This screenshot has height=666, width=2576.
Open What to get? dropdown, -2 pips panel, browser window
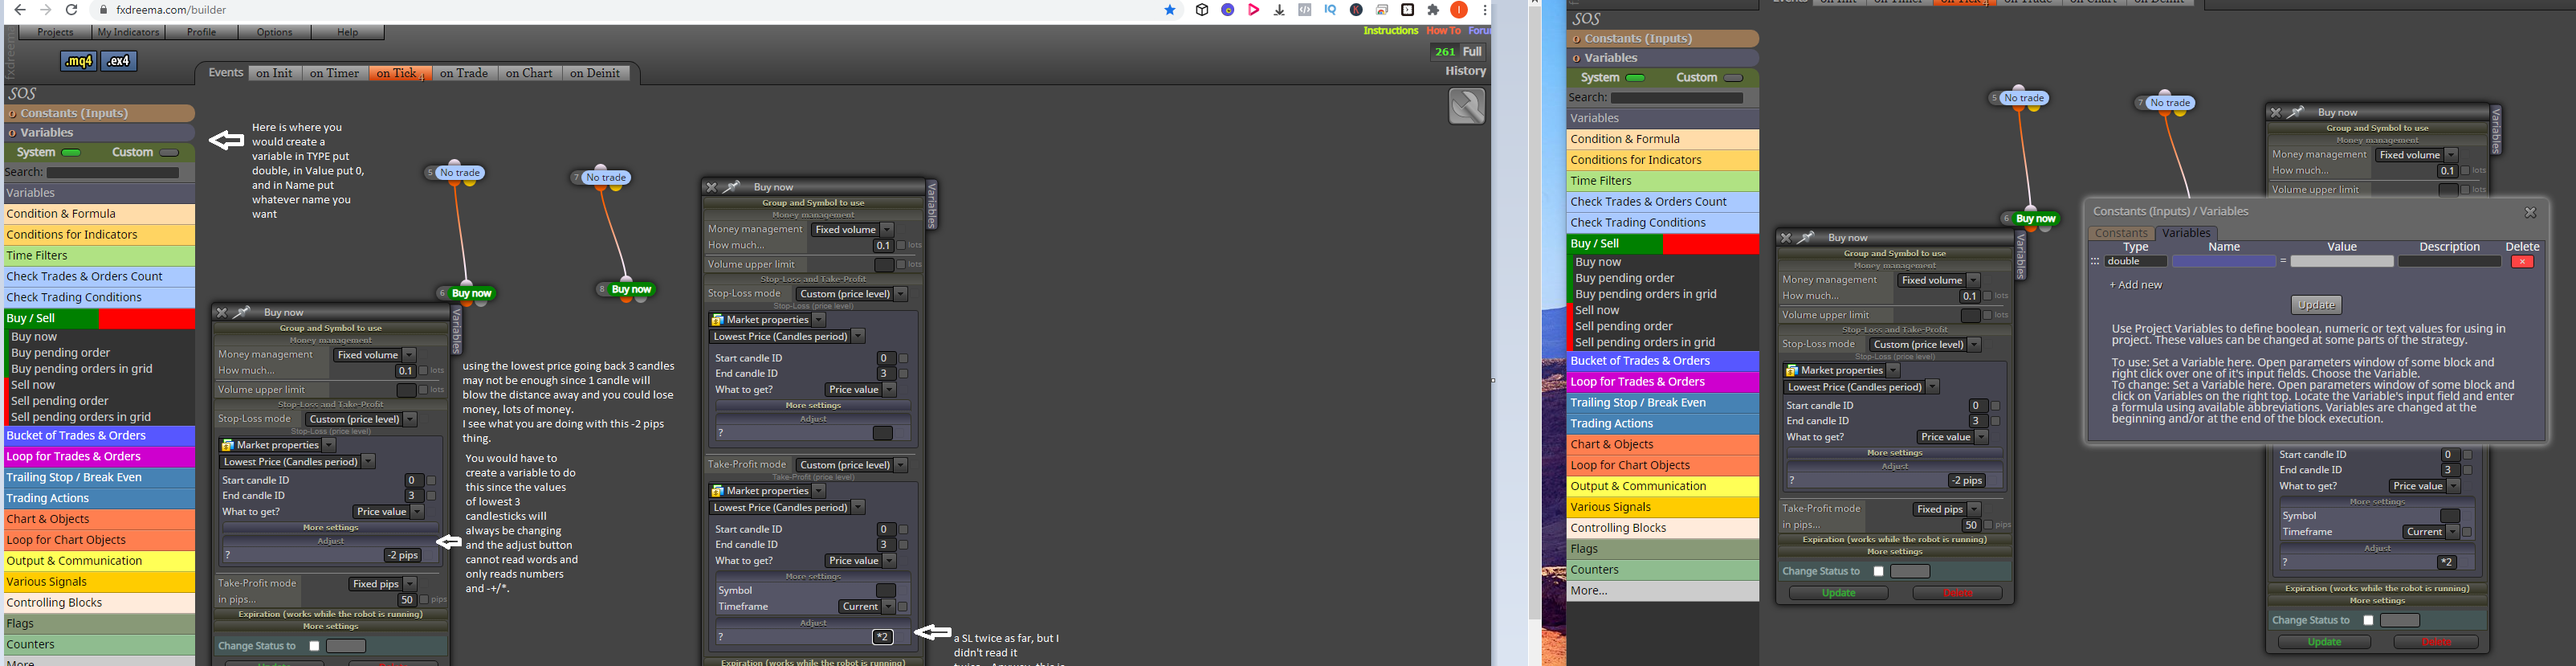click(389, 512)
